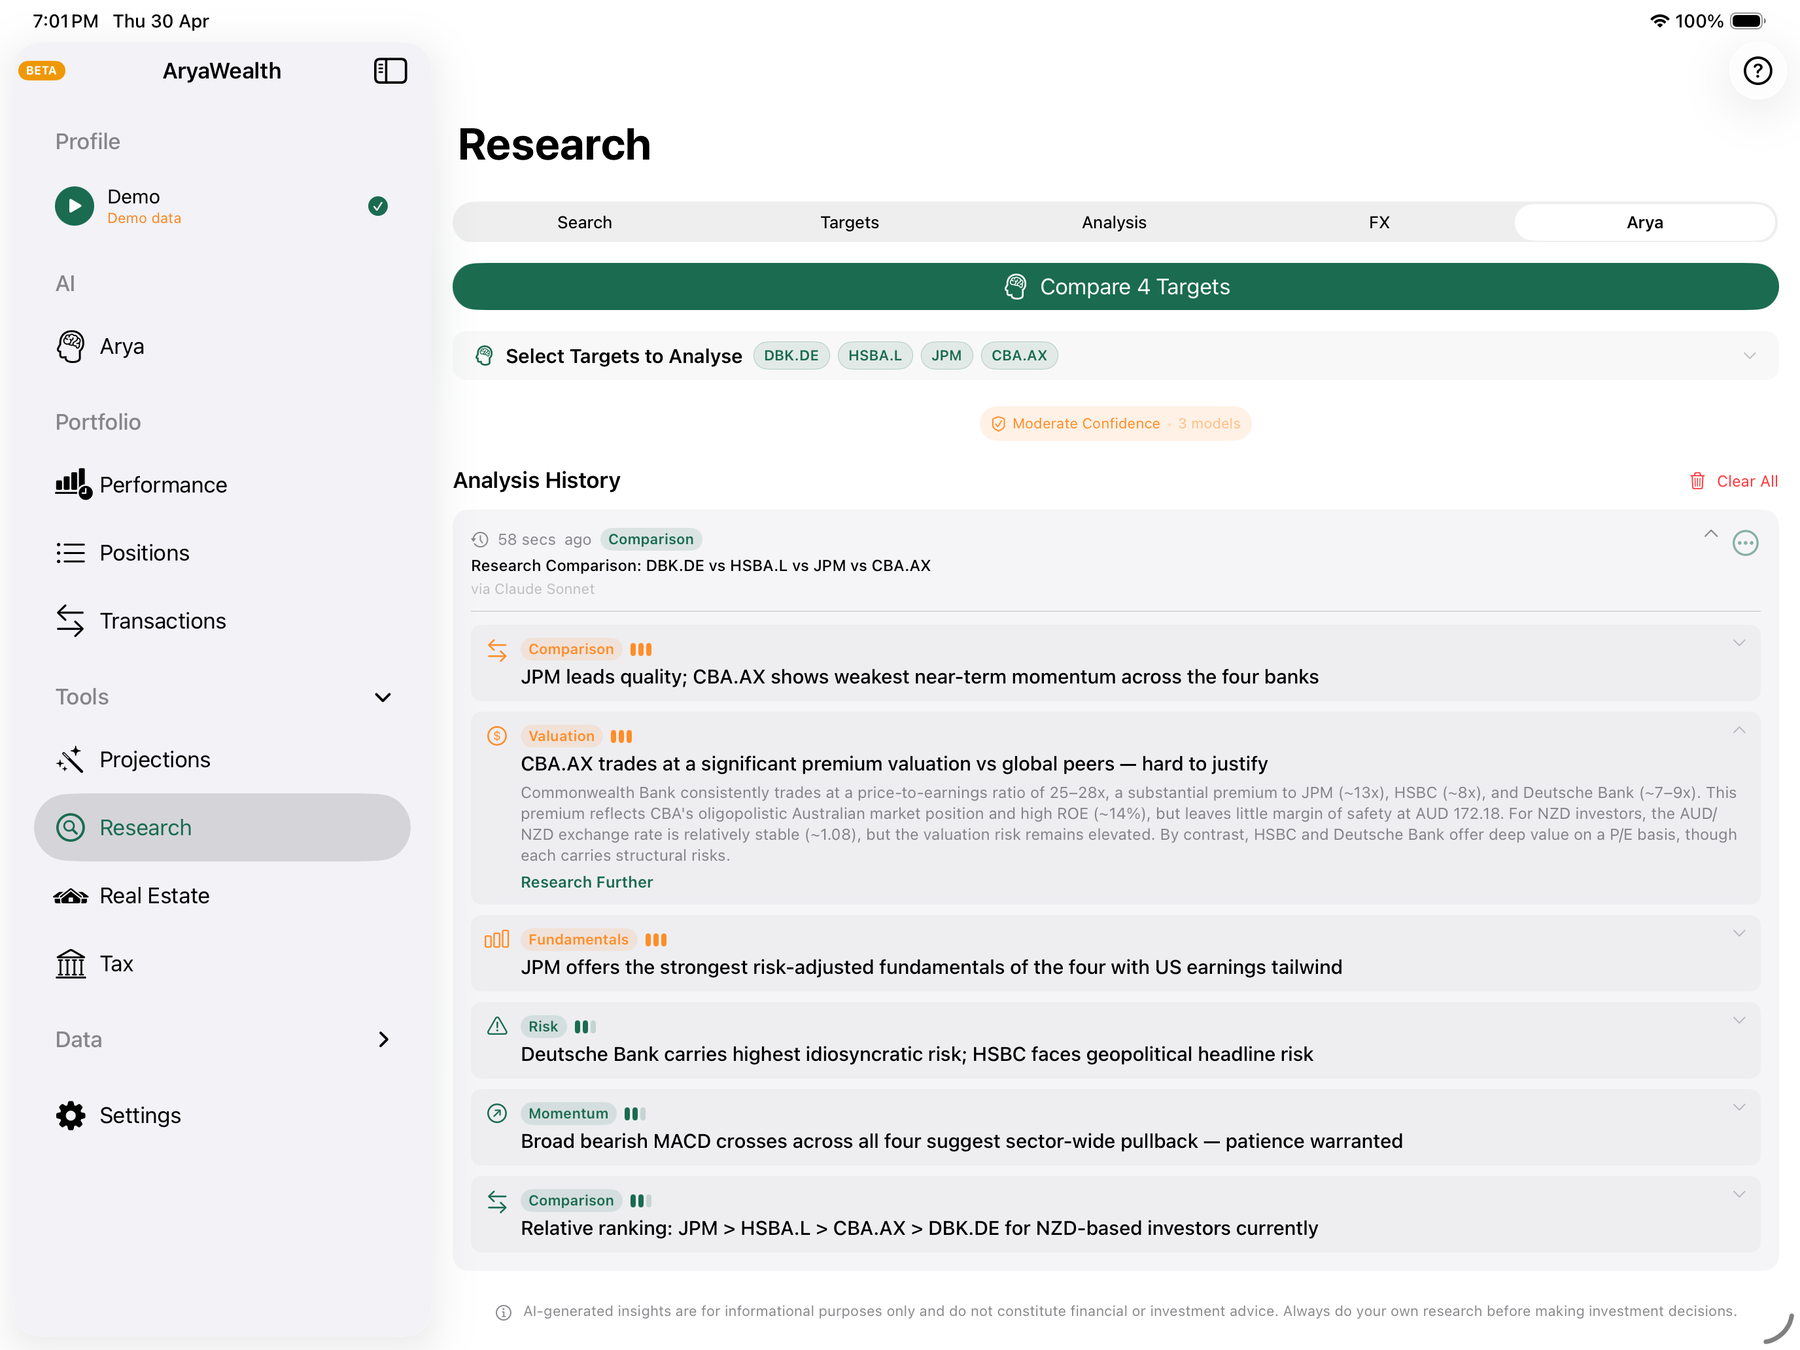Open the help question mark icon

(1757, 71)
